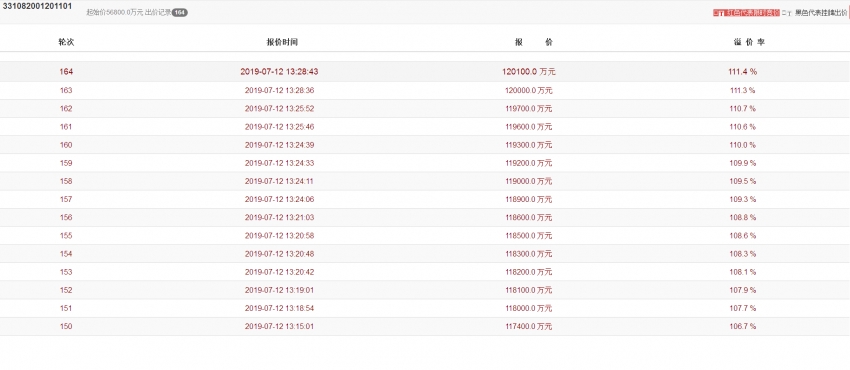Click the bid 120000.0 万元
The image size is (850, 370).
tap(528, 90)
